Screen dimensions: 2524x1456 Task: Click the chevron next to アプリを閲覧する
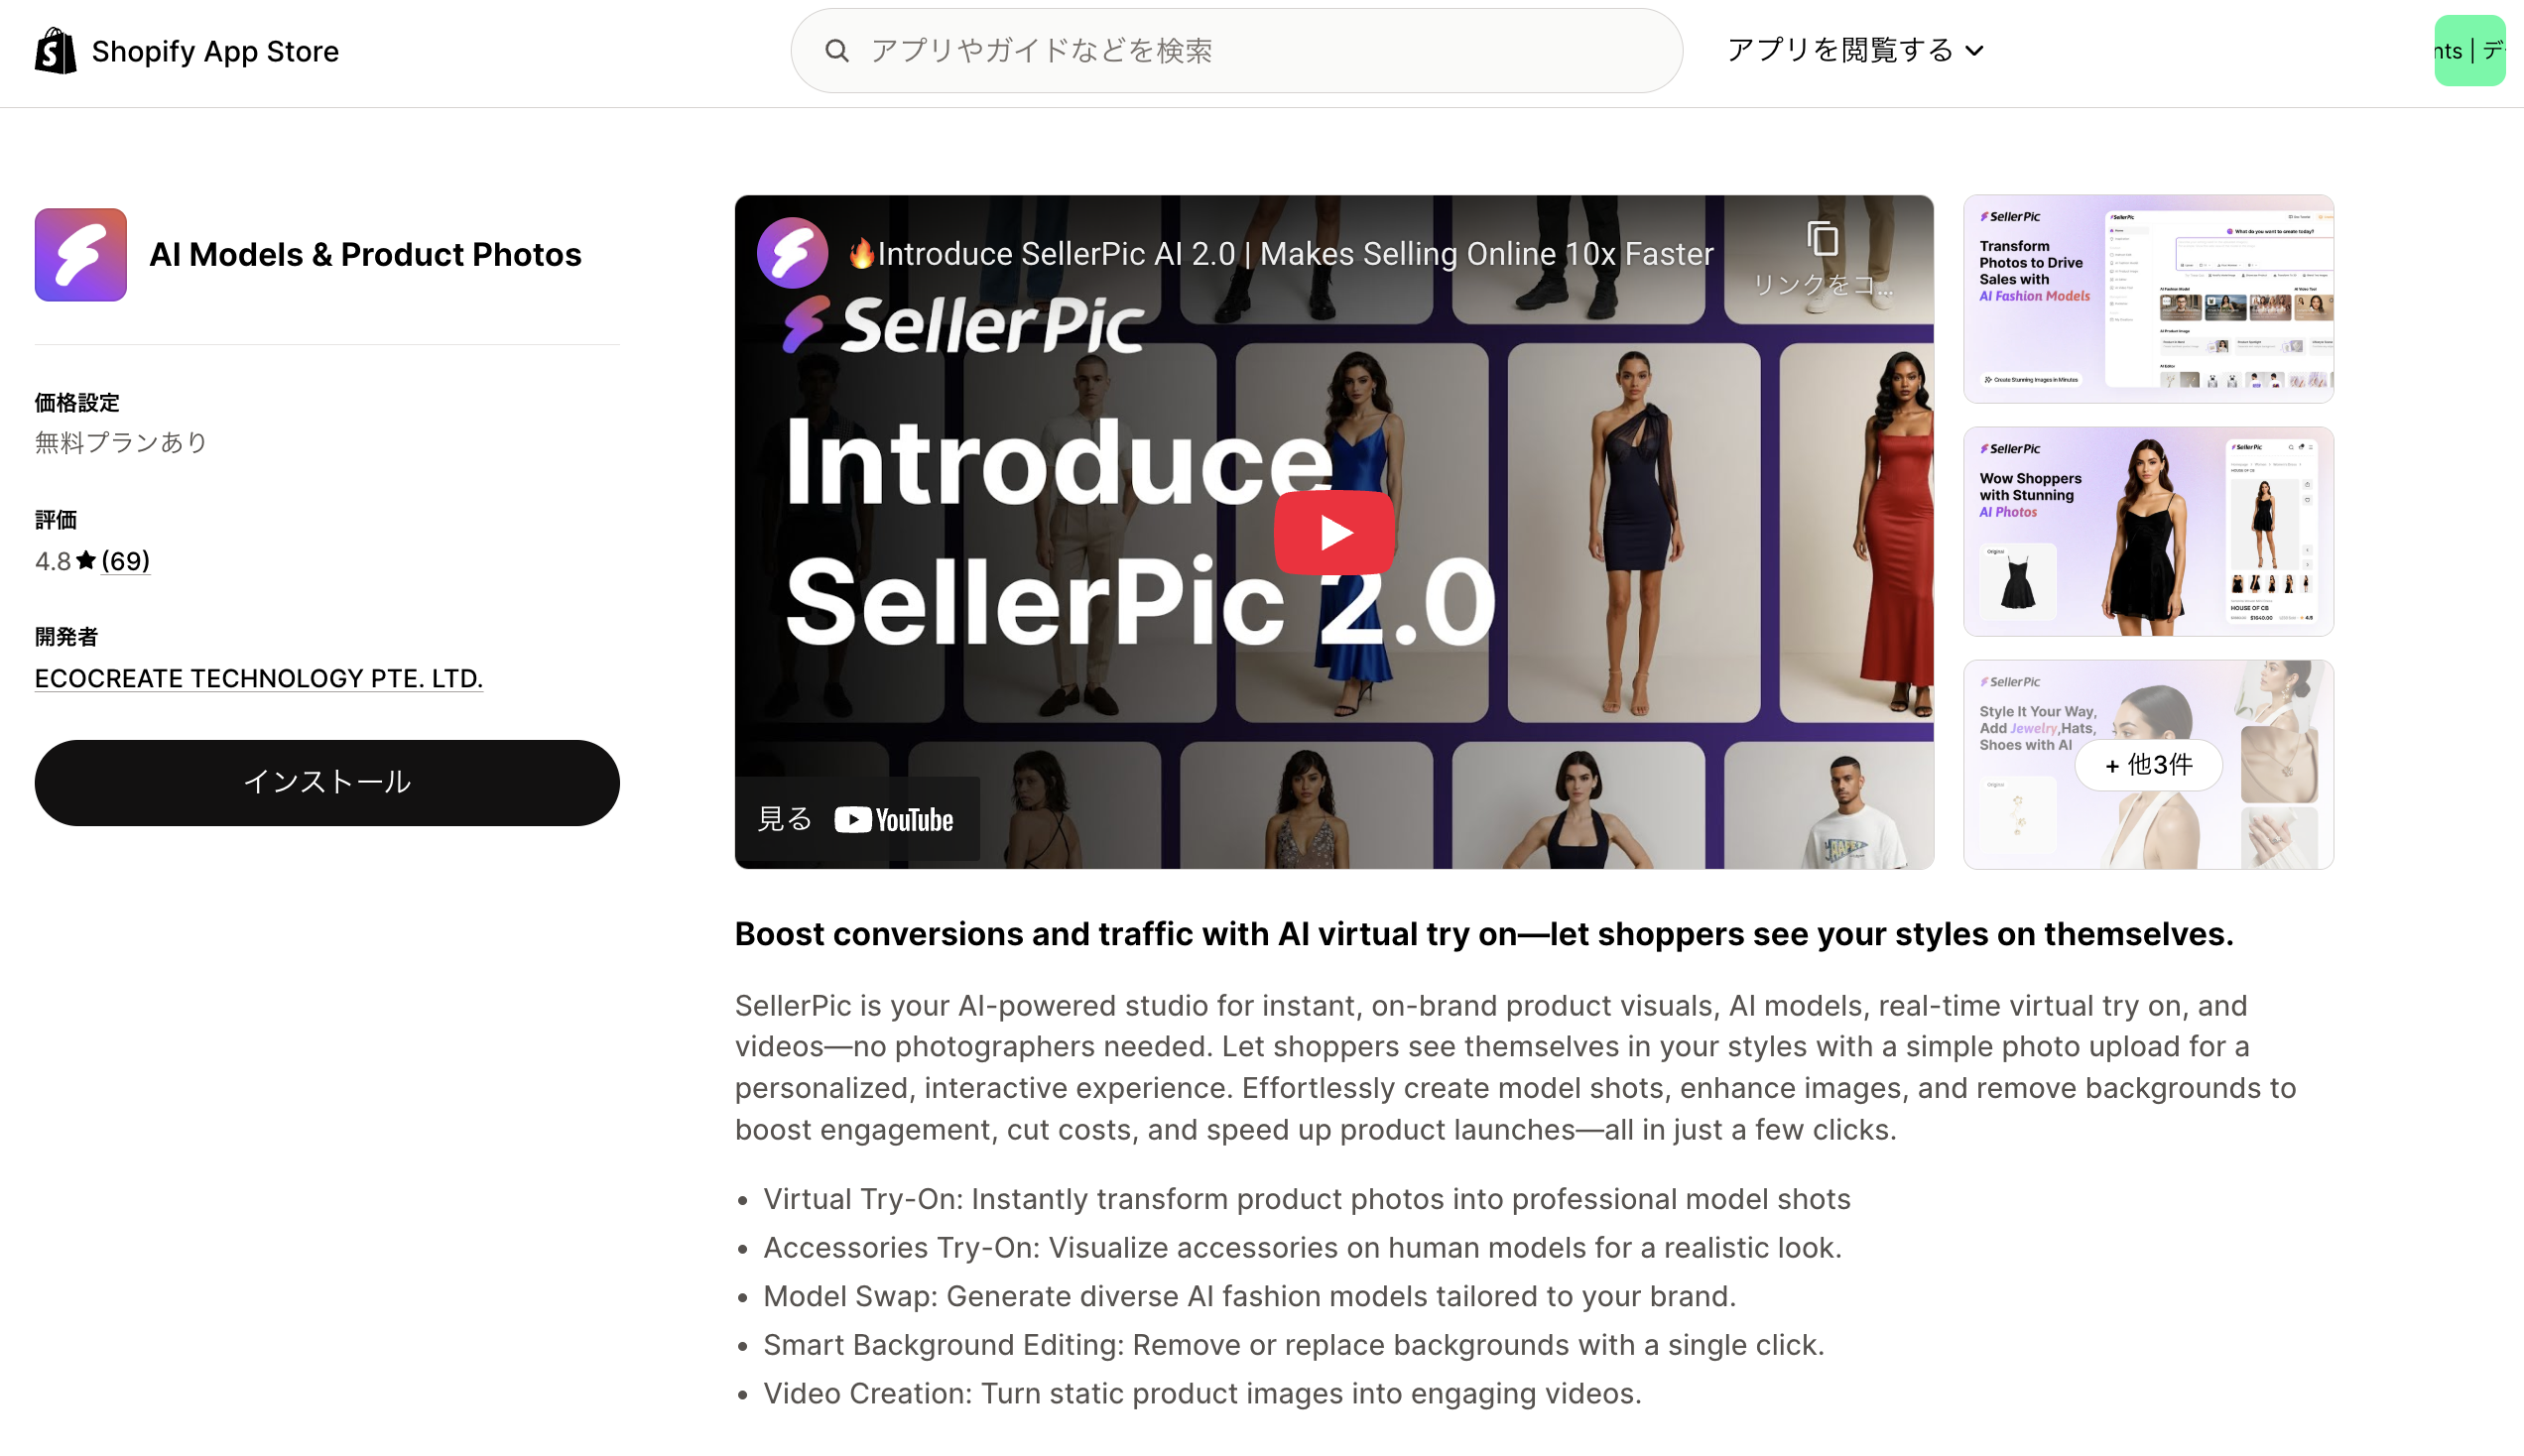[1974, 51]
